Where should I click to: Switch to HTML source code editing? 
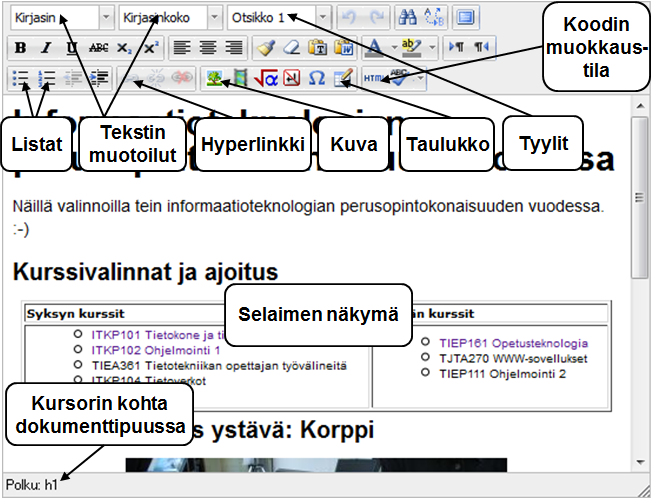374,78
